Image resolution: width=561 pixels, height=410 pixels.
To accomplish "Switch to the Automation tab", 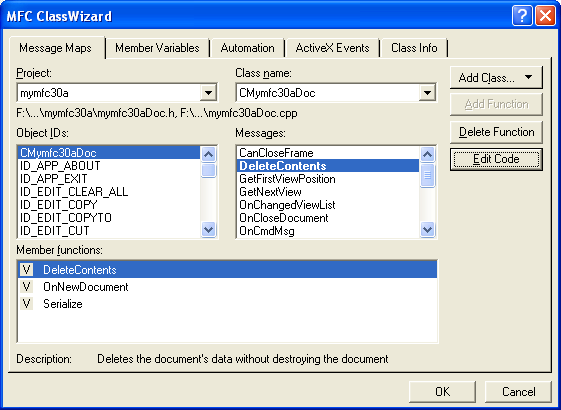I will pos(247,48).
